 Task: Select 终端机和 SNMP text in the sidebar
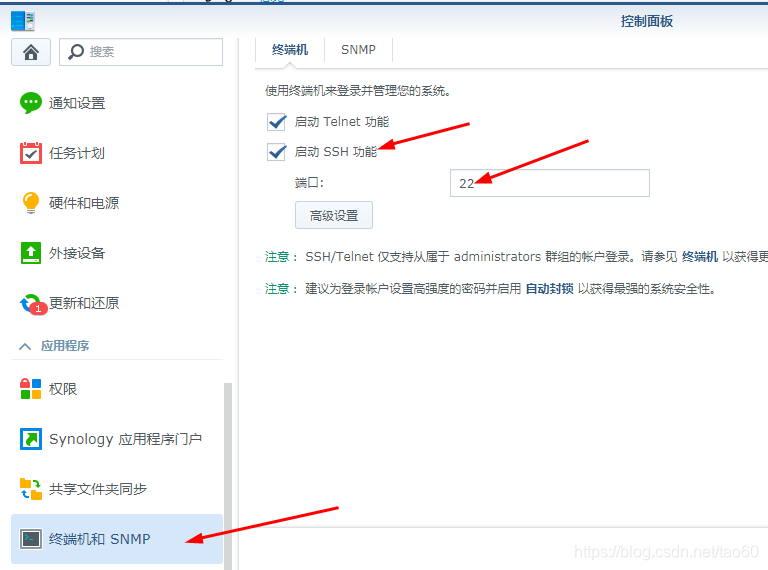99,539
